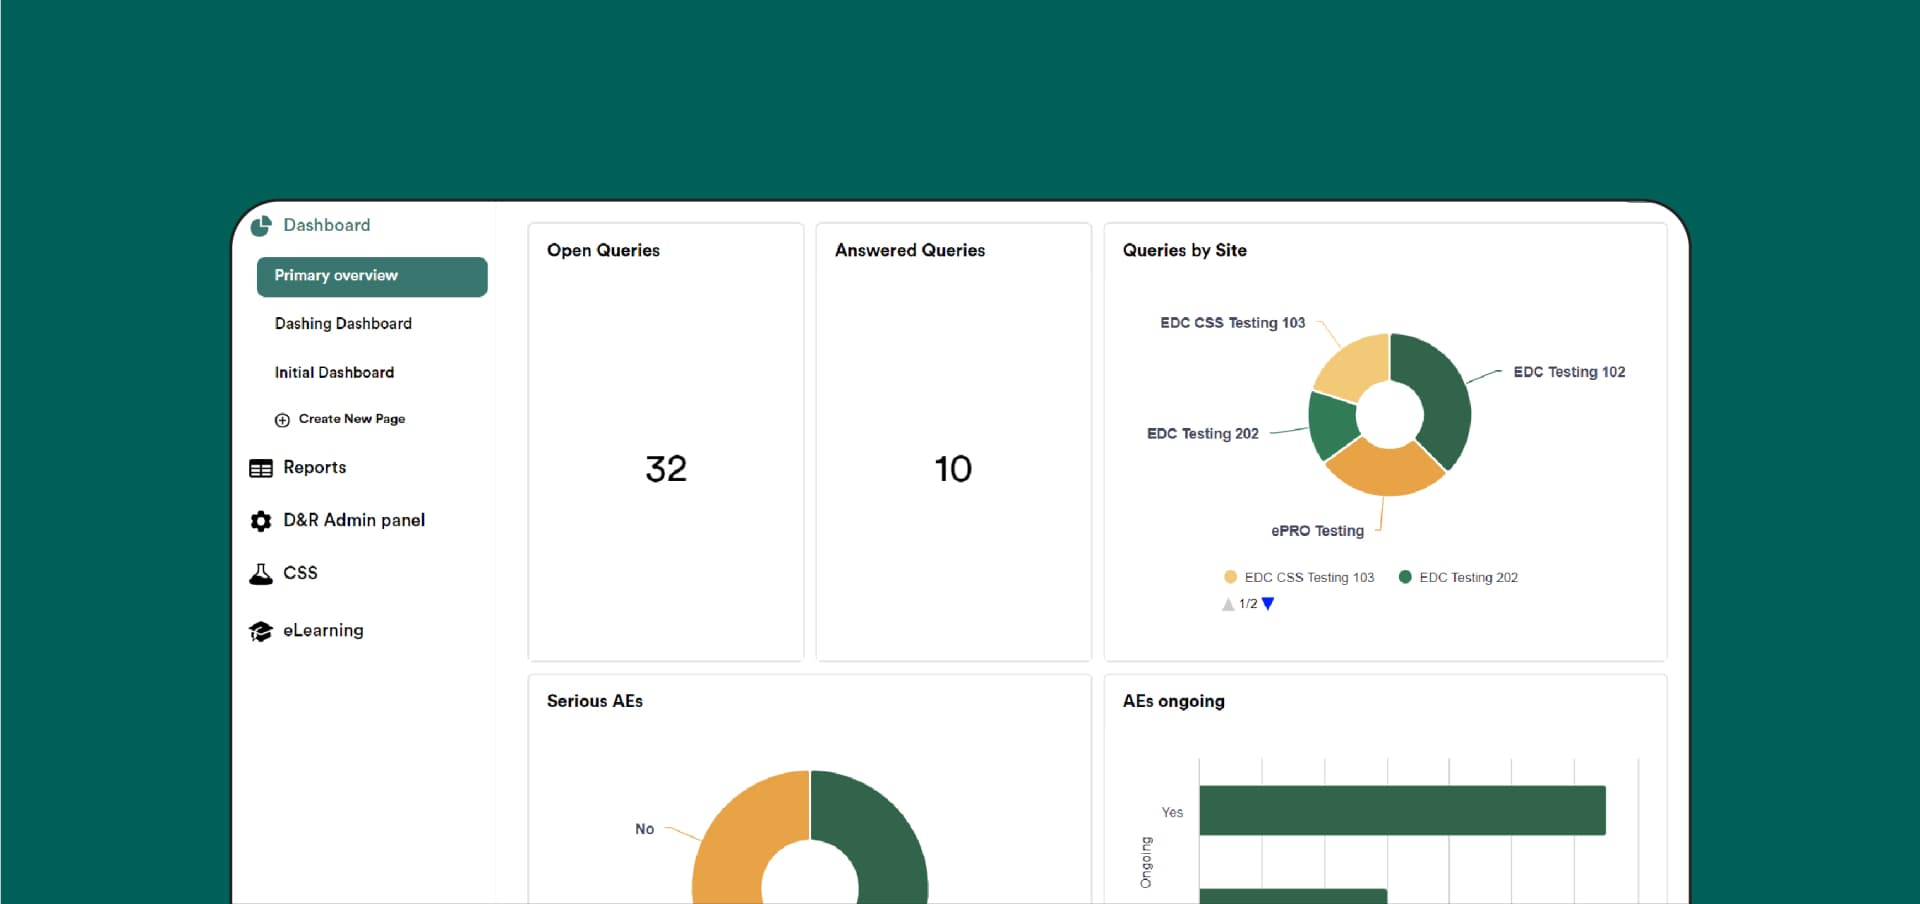Open the D&R Admin panel section

(354, 520)
